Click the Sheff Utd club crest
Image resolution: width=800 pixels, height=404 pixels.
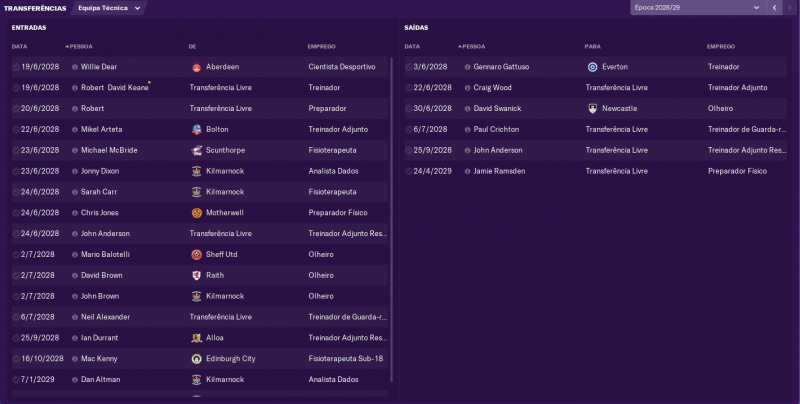tap(197, 254)
